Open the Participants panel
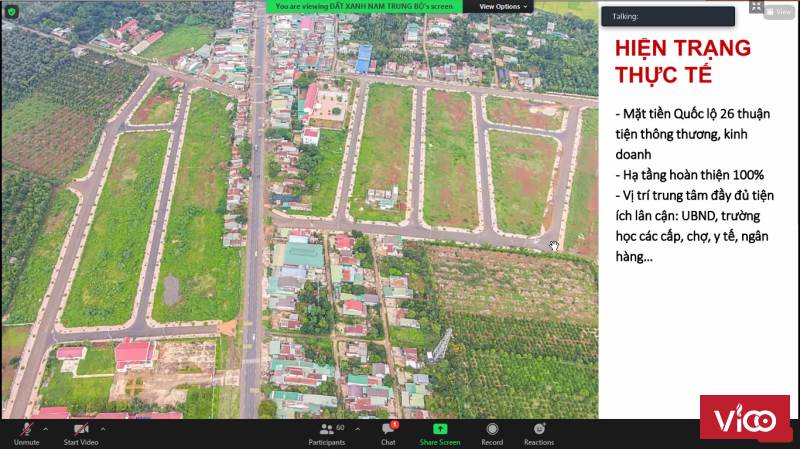This screenshot has width=800, height=449. 327,433
